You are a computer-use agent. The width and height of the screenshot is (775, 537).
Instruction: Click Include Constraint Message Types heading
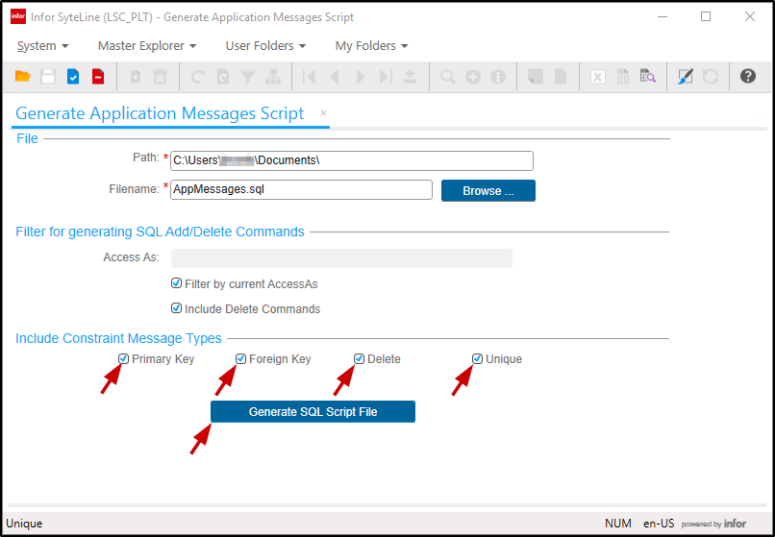(x=119, y=339)
